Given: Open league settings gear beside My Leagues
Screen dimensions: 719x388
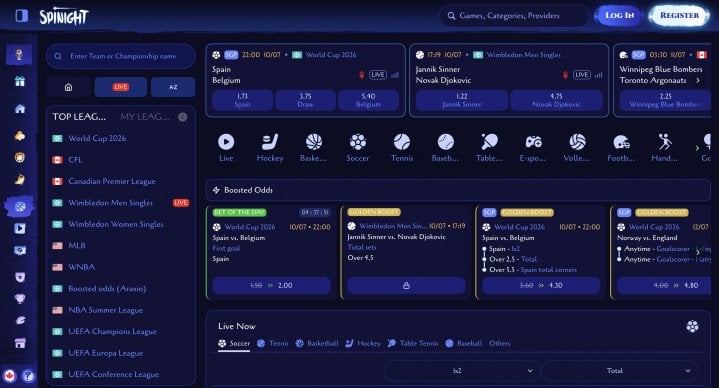Looking at the screenshot, I should [183, 116].
